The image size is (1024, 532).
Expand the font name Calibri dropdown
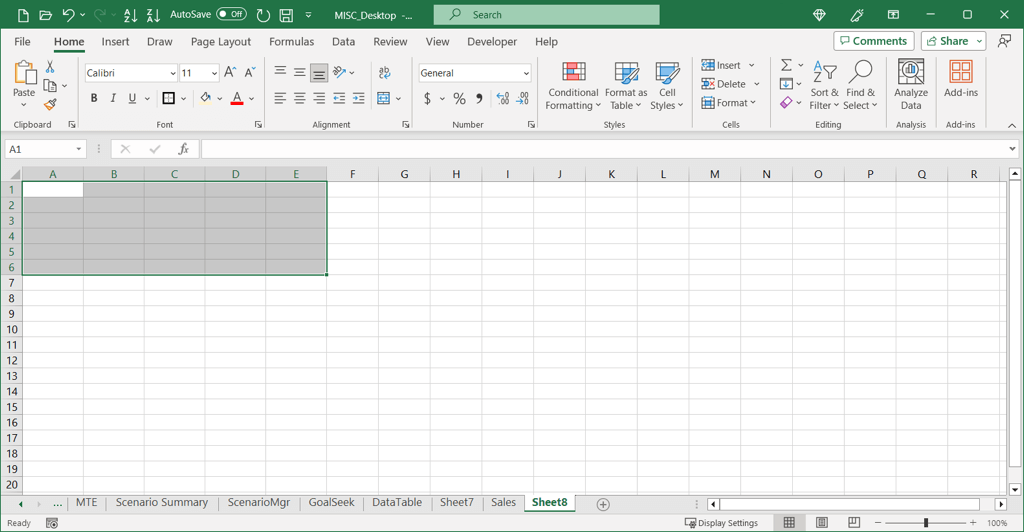coord(172,73)
